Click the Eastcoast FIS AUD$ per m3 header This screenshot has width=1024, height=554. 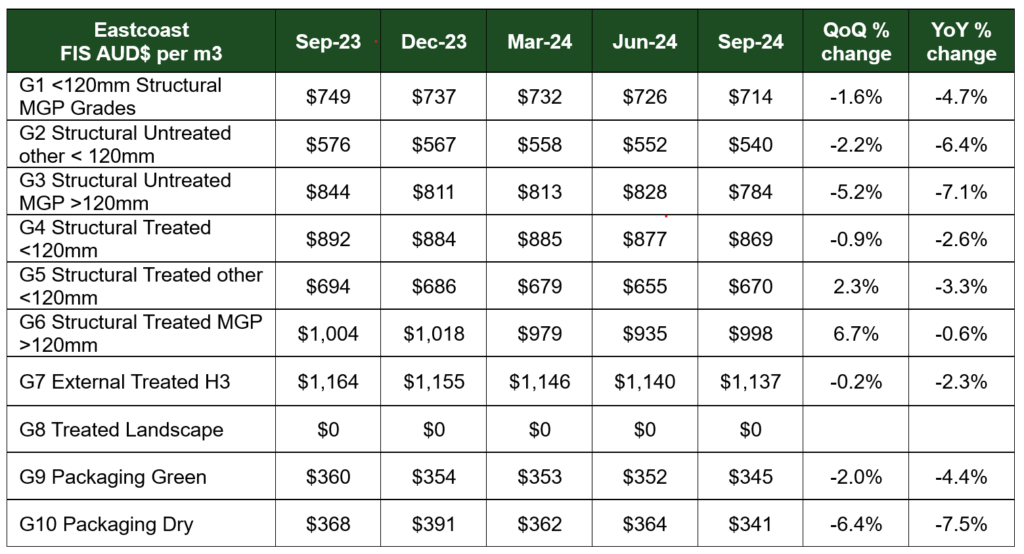(141, 41)
